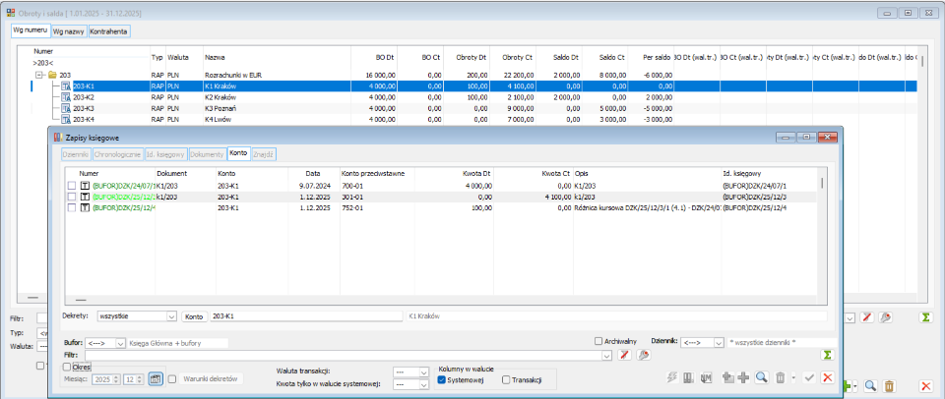Open the filter constructor wrench icon
This screenshot has width=945, height=399.
coord(643,356)
